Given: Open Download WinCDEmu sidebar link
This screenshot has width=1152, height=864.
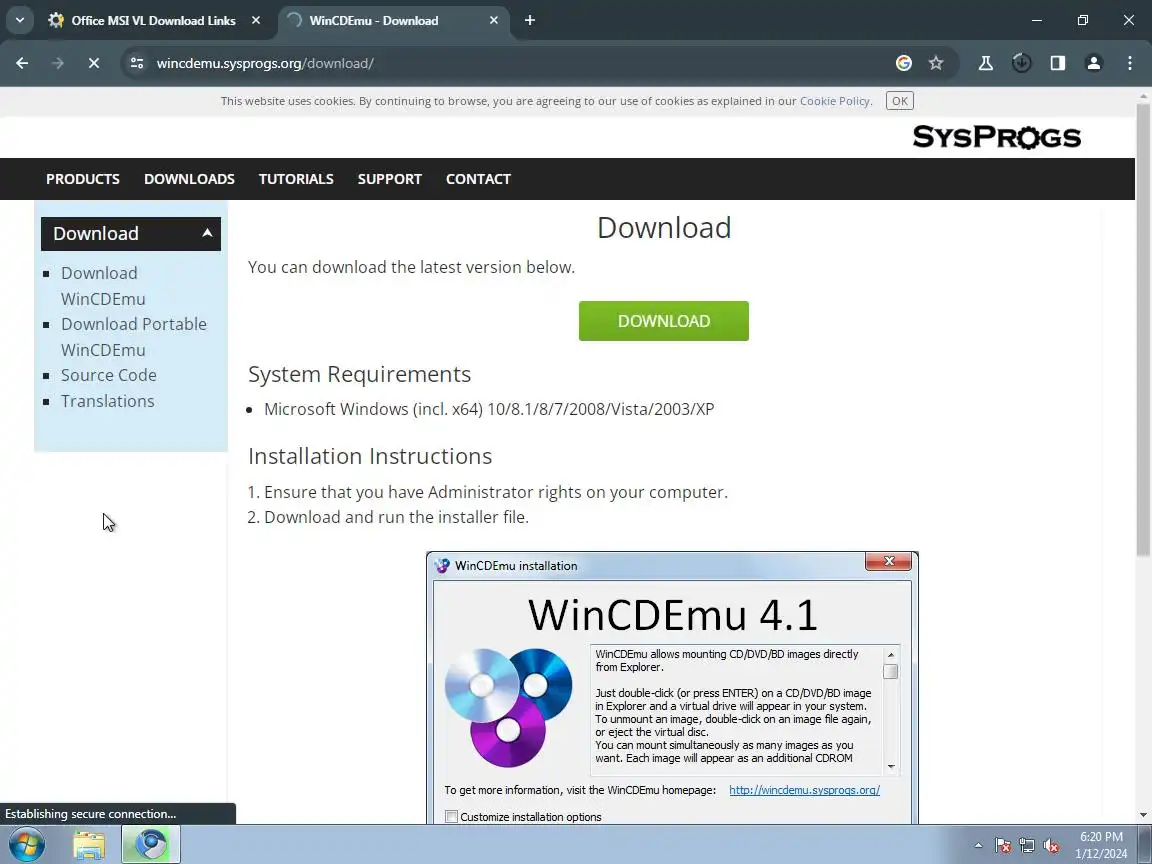Looking at the screenshot, I should tap(103, 286).
